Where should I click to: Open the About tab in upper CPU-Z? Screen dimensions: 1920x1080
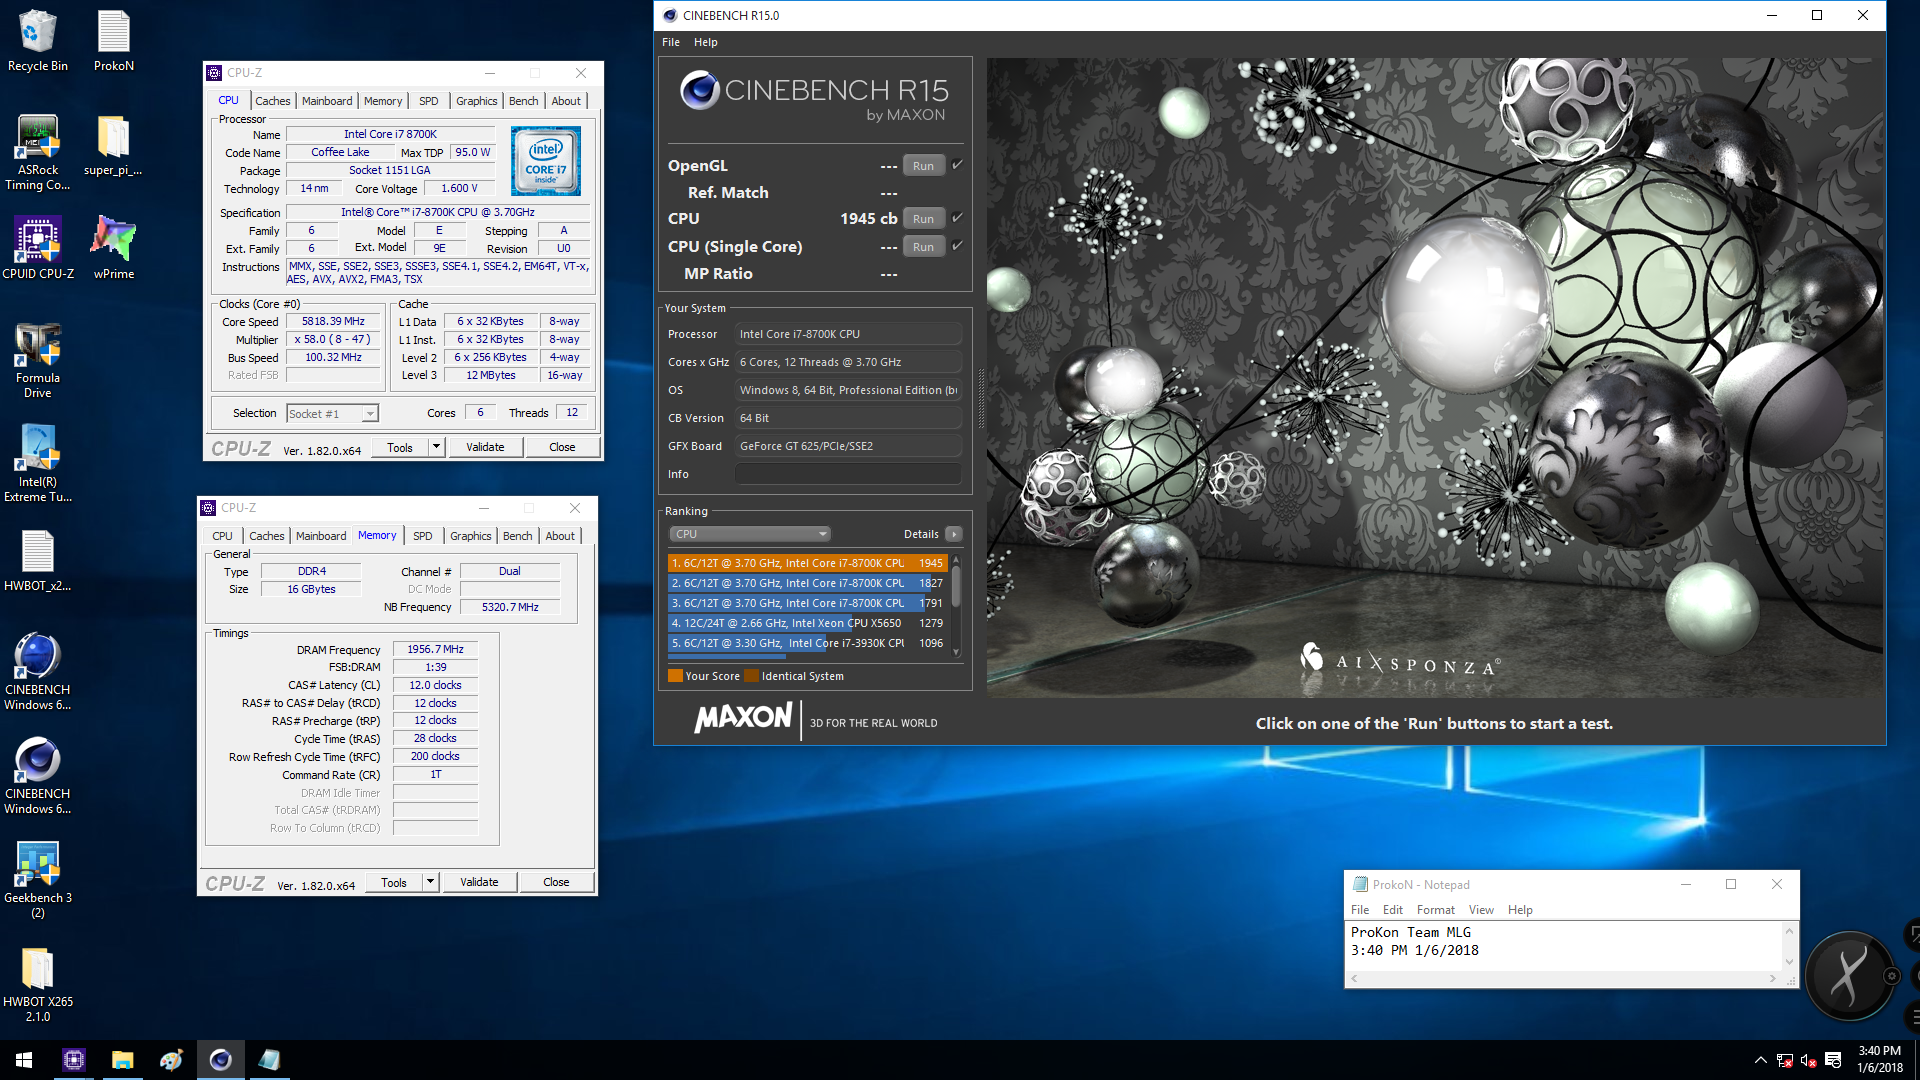566,101
